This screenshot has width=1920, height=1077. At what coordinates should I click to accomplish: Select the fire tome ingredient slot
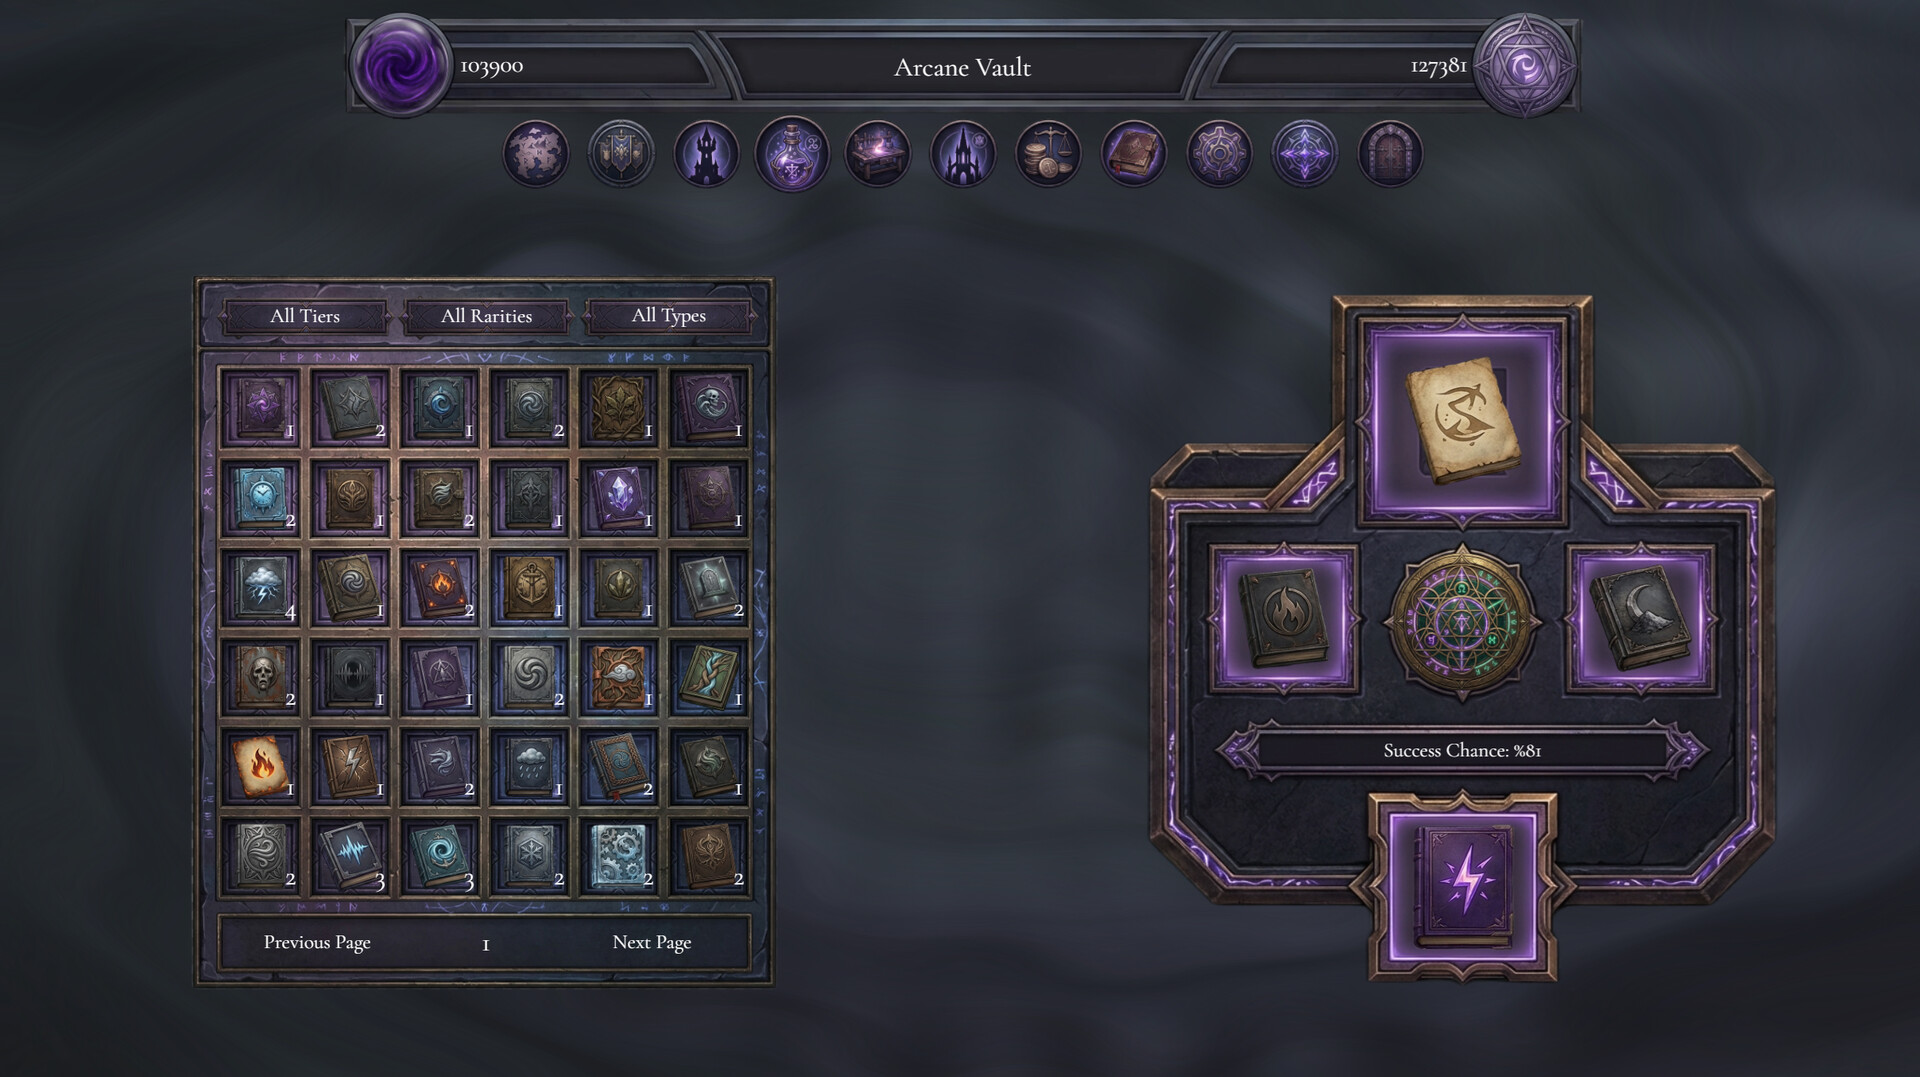[x=1284, y=619]
